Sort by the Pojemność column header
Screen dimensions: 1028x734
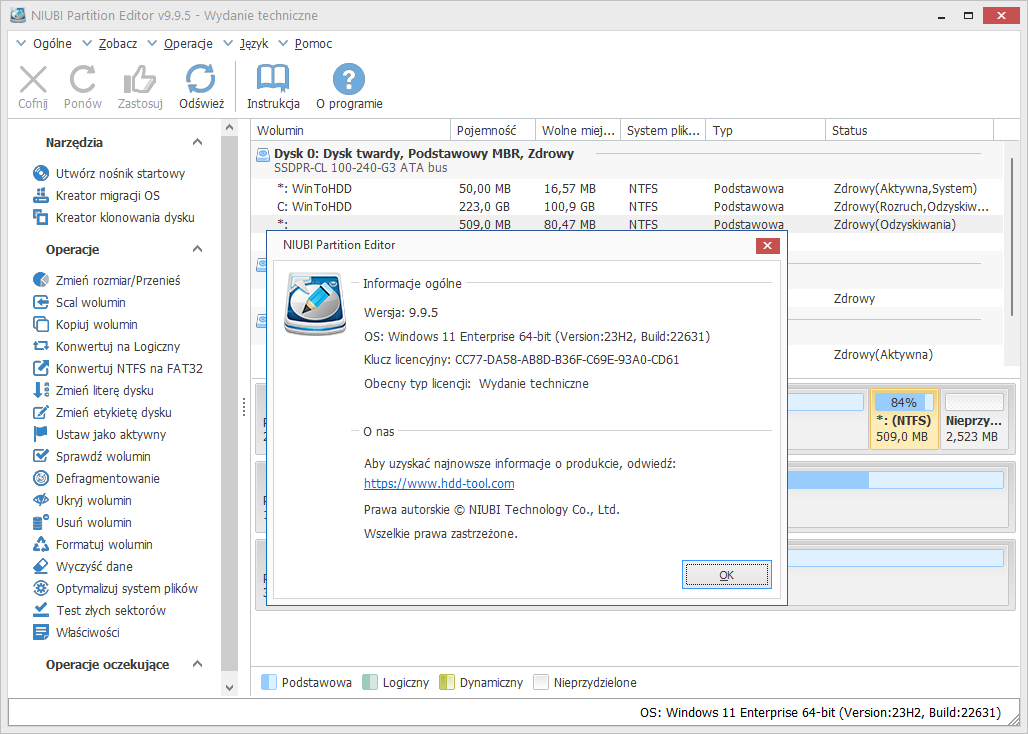click(494, 130)
